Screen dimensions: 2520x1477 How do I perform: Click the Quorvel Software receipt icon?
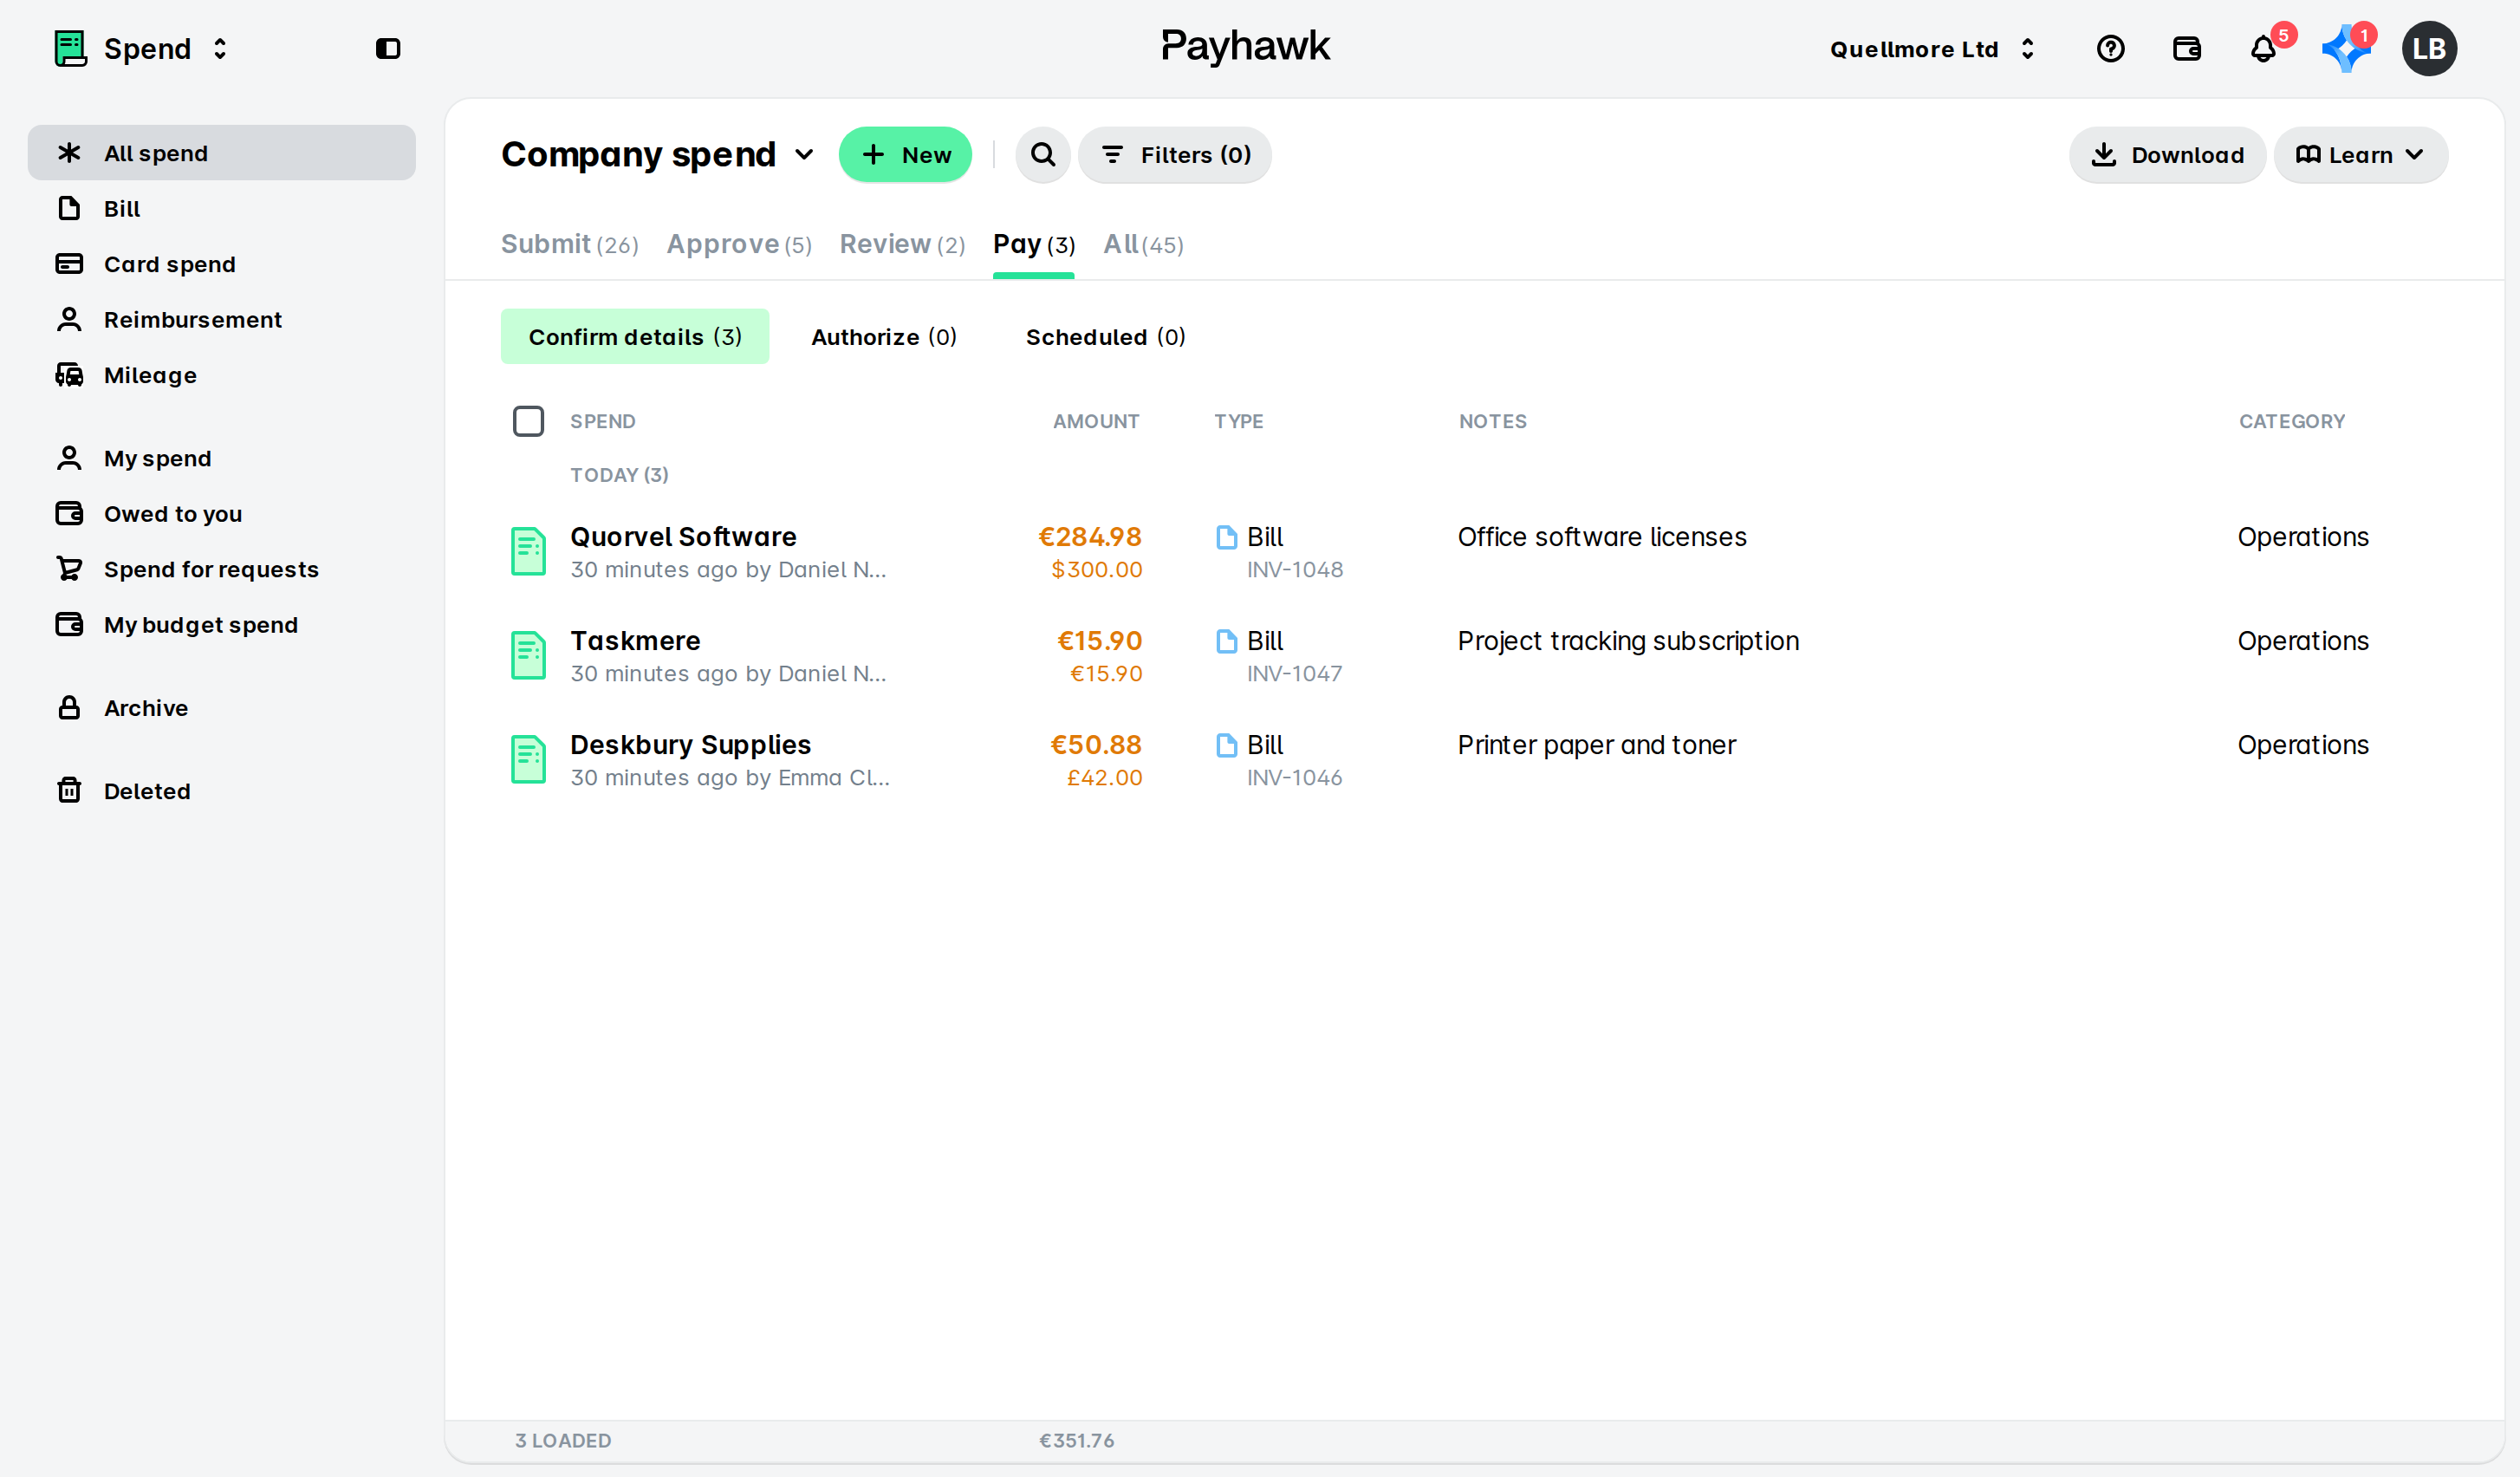point(528,551)
